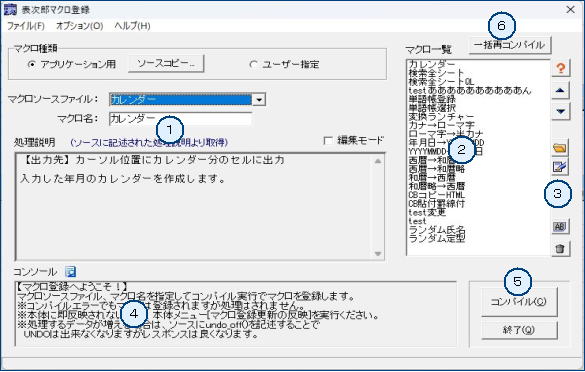
Task: Select CBコピーHTML in the macro list
Action: (x=437, y=195)
